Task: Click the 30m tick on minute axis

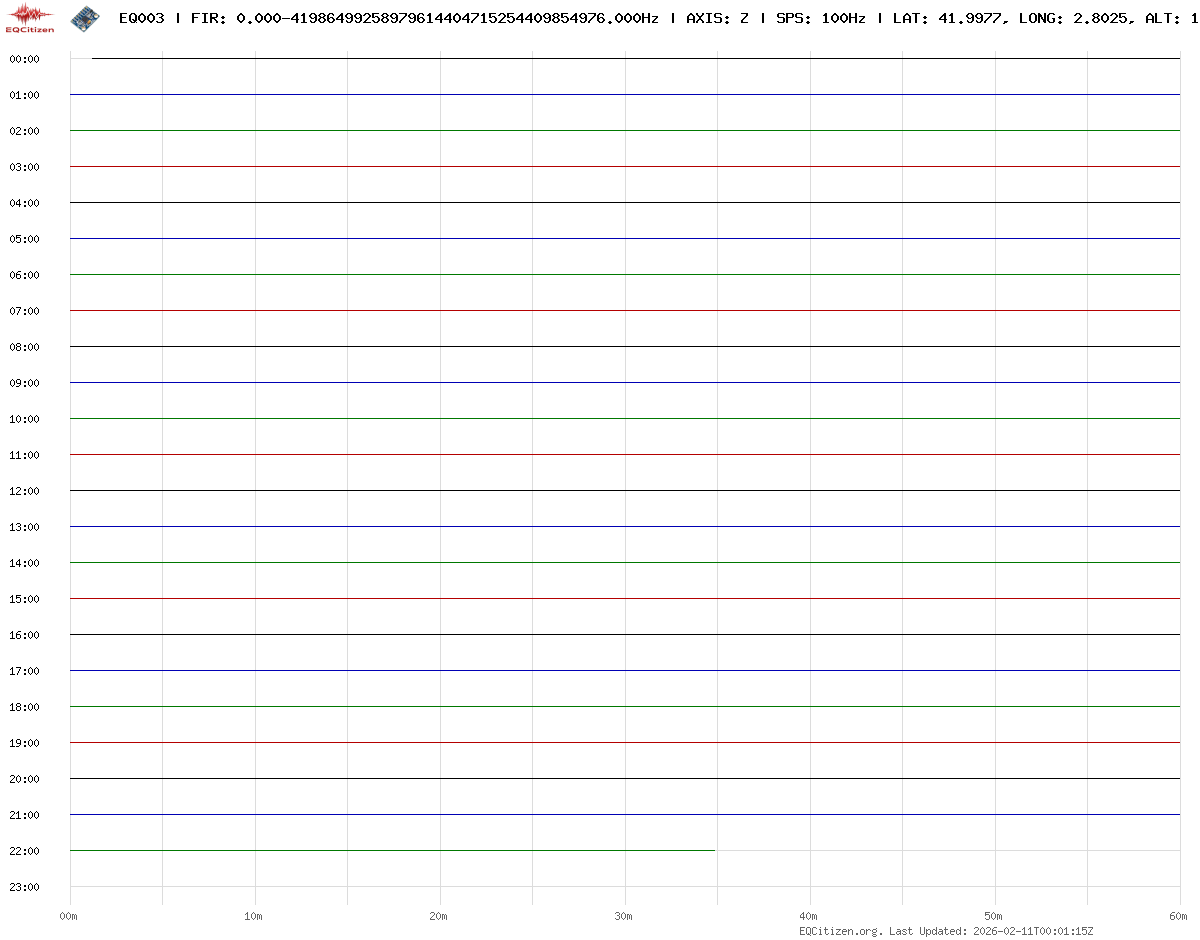Action: pos(624,916)
